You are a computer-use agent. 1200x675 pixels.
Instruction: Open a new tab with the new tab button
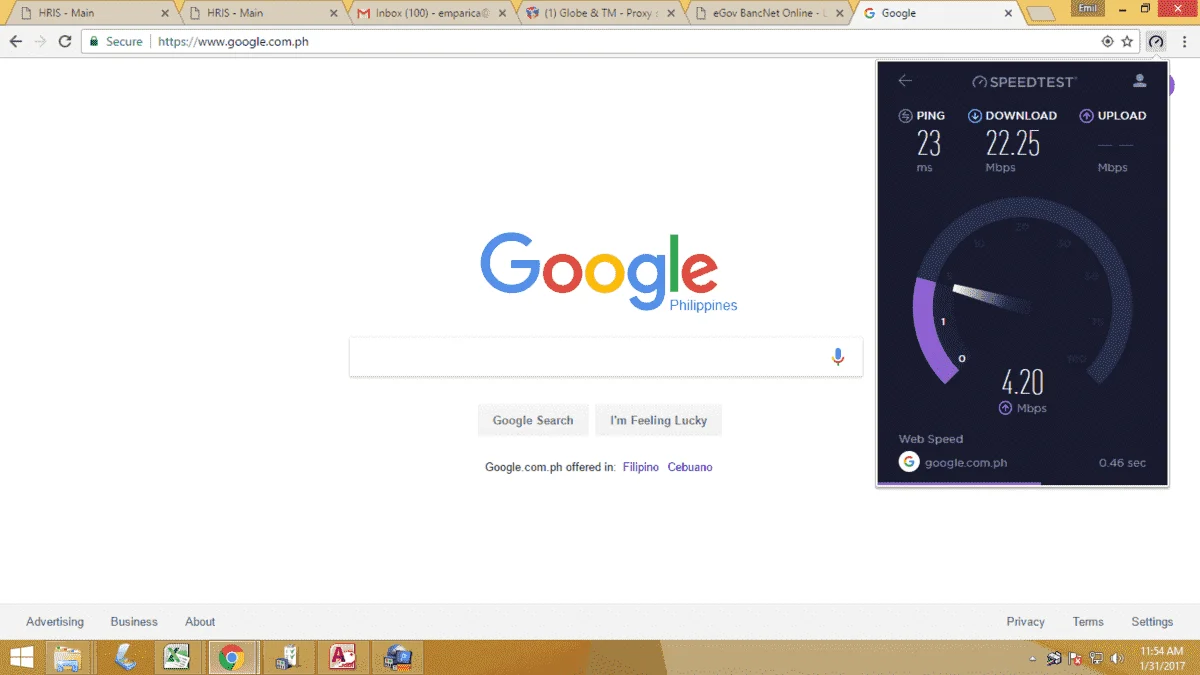click(1041, 14)
